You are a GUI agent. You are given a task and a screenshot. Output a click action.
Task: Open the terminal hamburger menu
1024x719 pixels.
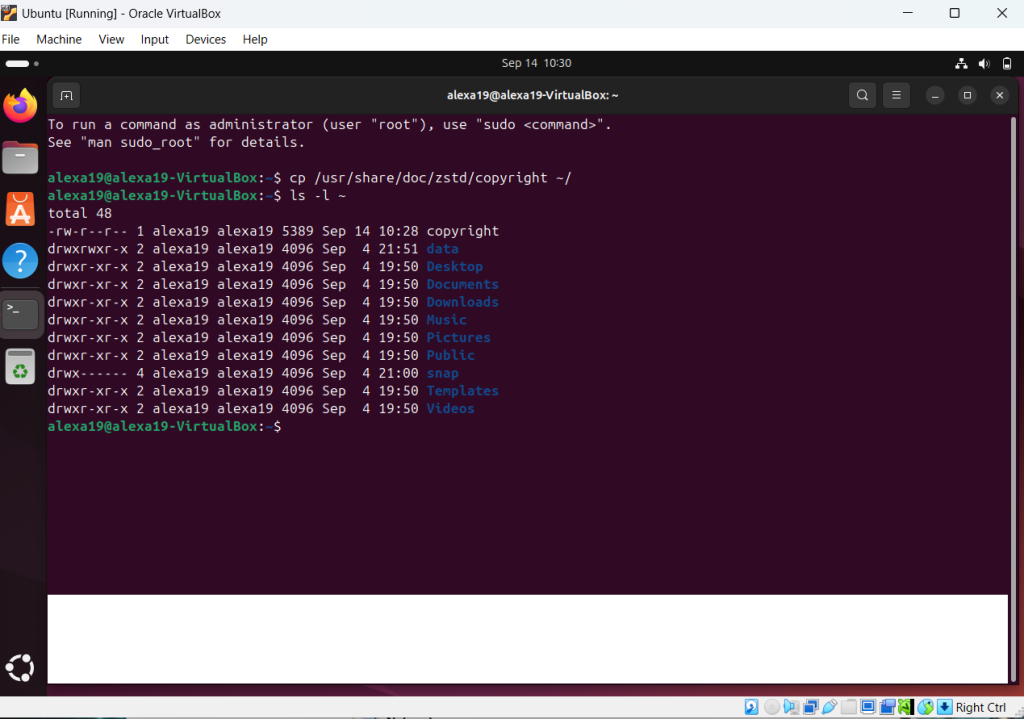point(896,95)
